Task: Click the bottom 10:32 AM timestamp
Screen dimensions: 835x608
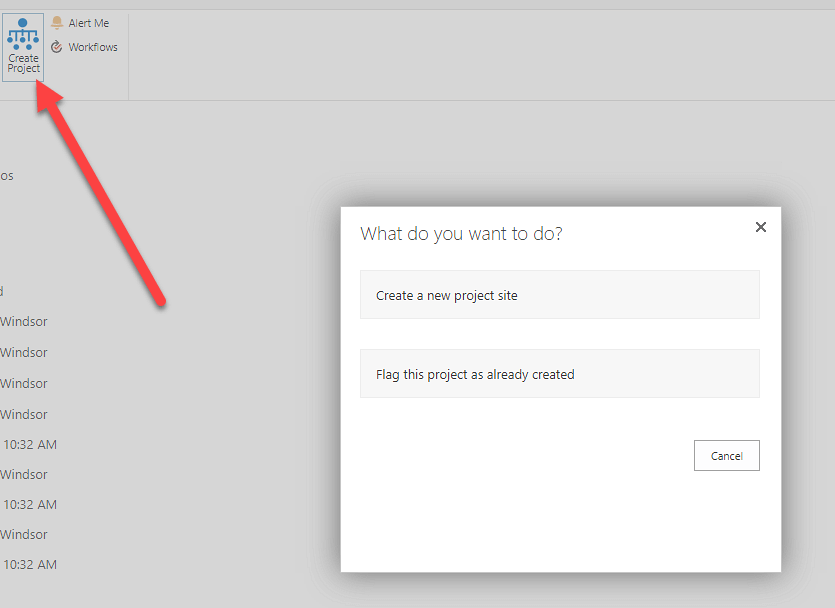Action: click(30, 565)
